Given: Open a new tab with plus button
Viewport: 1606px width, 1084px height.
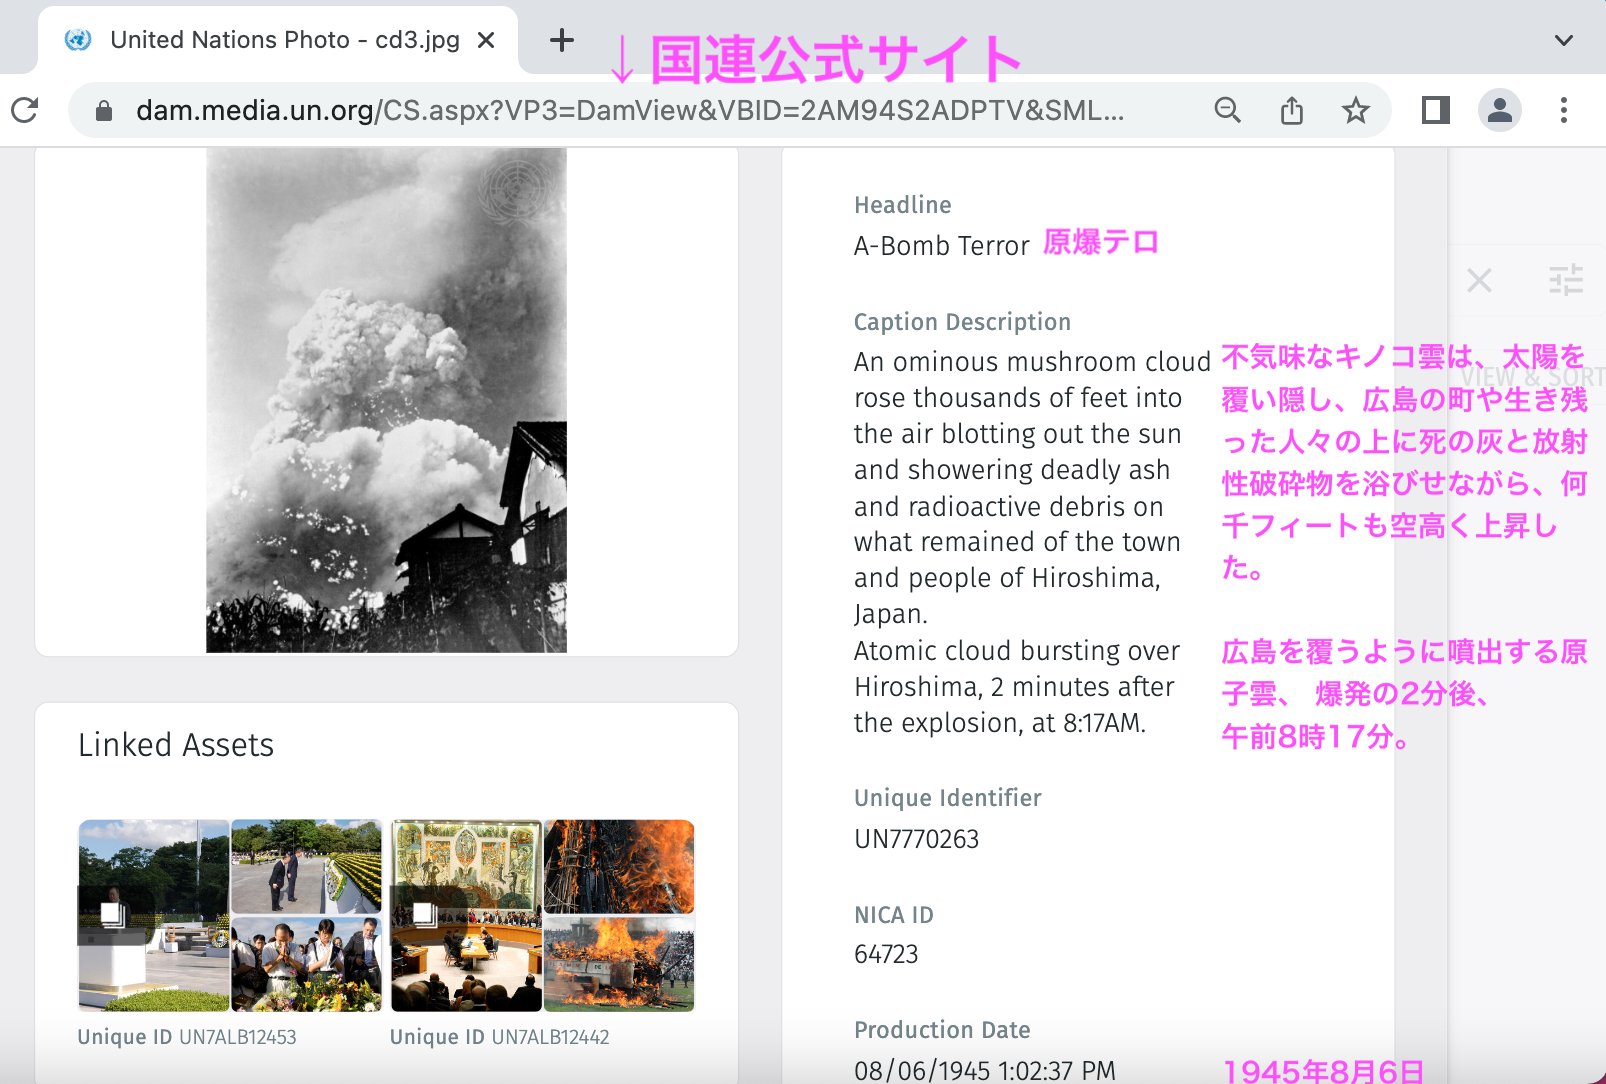Looking at the screenshot, I should (x=562, y=40).
